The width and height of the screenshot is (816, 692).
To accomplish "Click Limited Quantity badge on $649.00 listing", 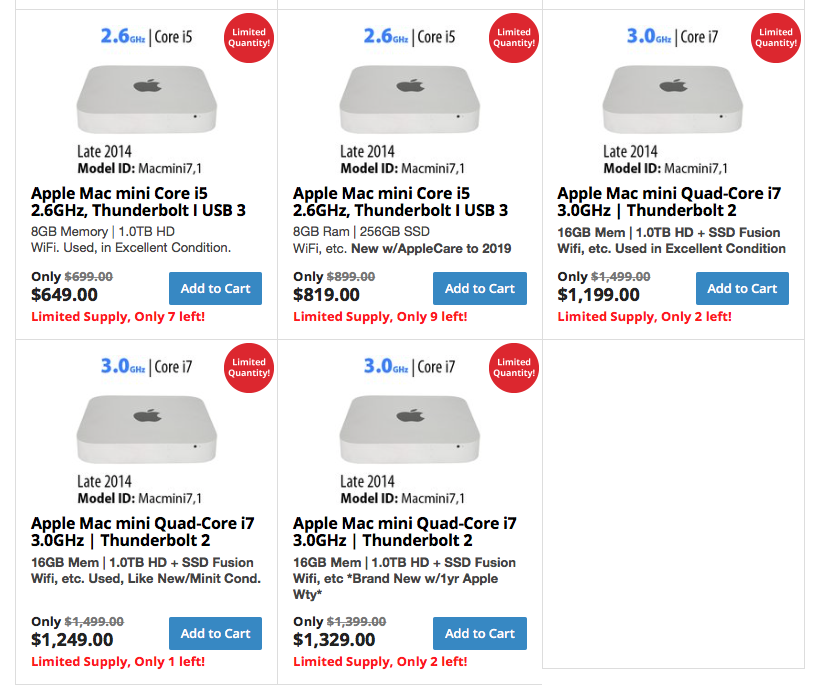I will coord(249,38).
